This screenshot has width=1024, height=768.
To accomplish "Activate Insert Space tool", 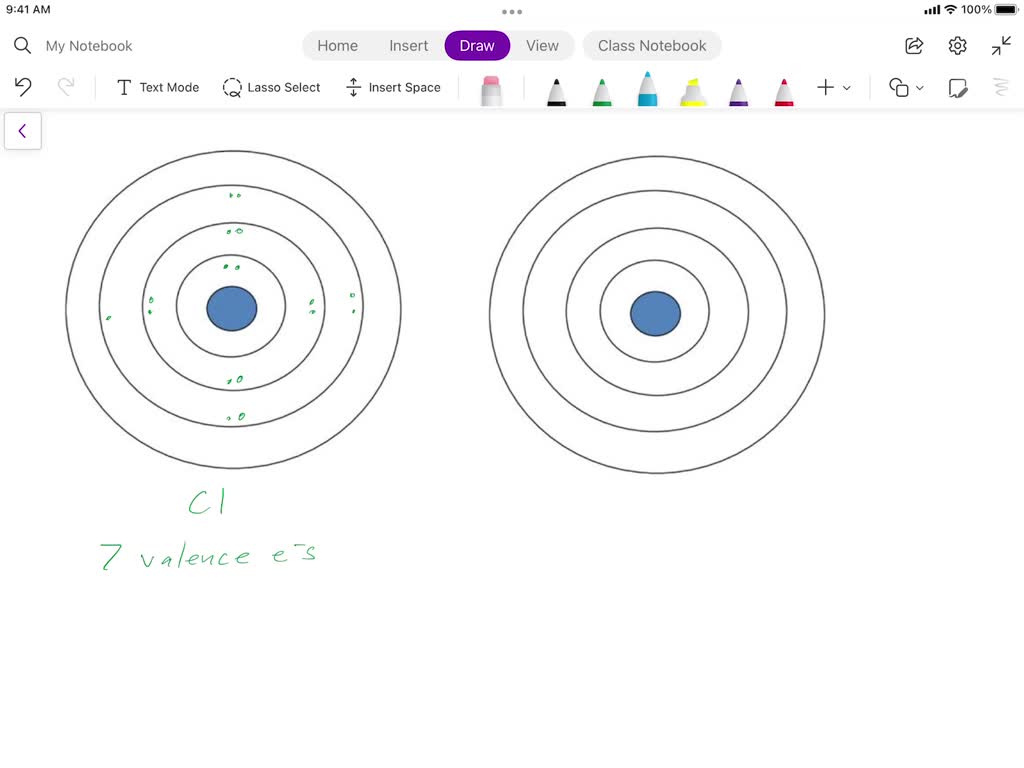I will 394,88.
